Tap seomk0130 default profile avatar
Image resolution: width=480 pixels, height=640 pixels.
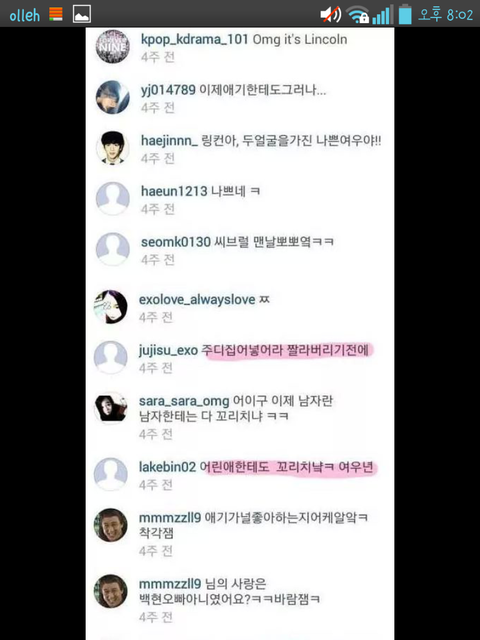113,249
